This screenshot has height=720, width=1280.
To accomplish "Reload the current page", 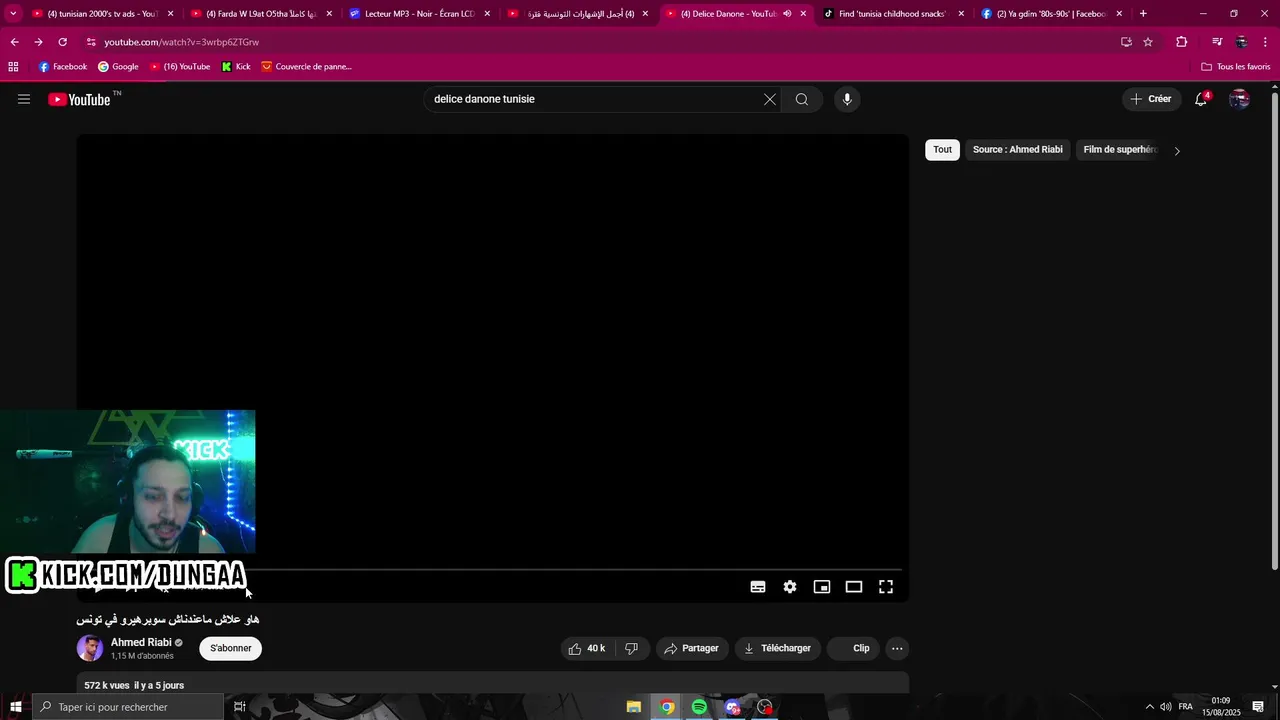I will coord(63,42).
